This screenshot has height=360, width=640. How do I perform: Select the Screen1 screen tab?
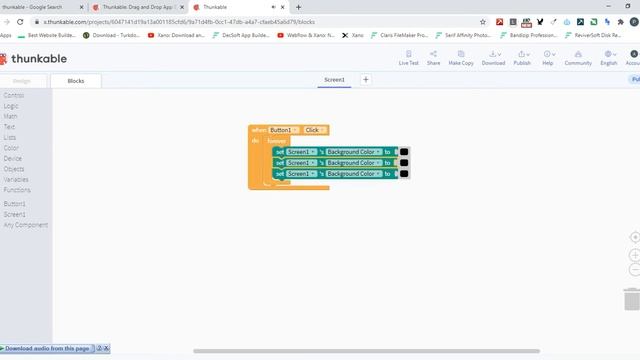pyautogui.click(x=334, y=80)
